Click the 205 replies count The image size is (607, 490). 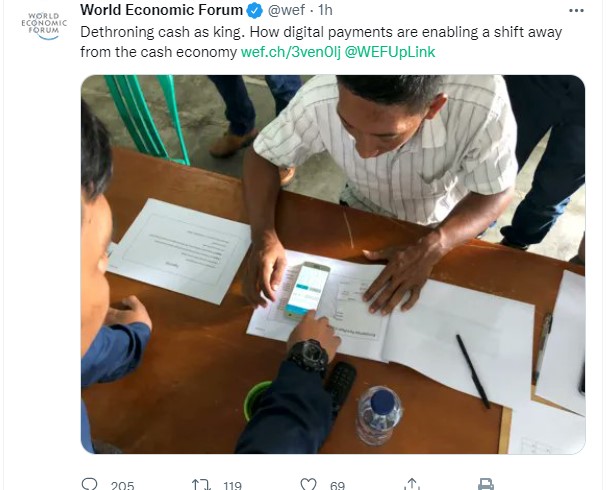(122, 485)
